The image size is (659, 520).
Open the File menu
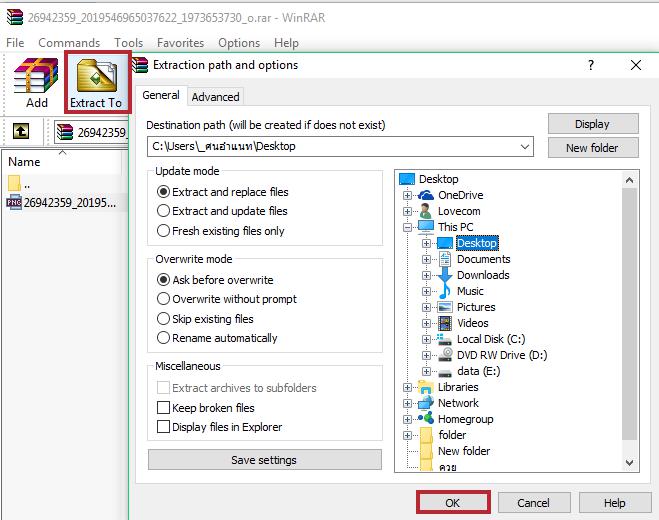click(x=15, y=42)
